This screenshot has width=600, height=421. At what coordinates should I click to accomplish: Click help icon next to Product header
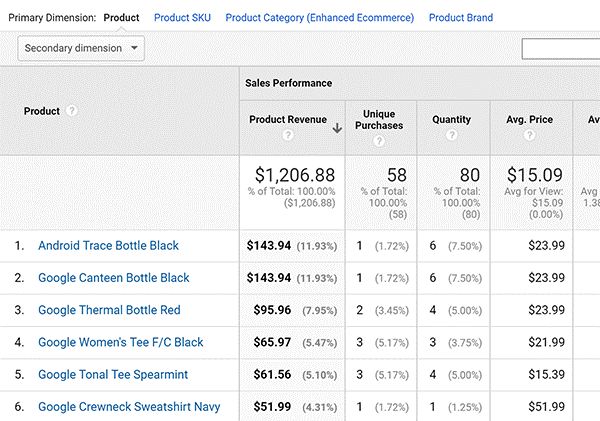(x=72, y=111)
